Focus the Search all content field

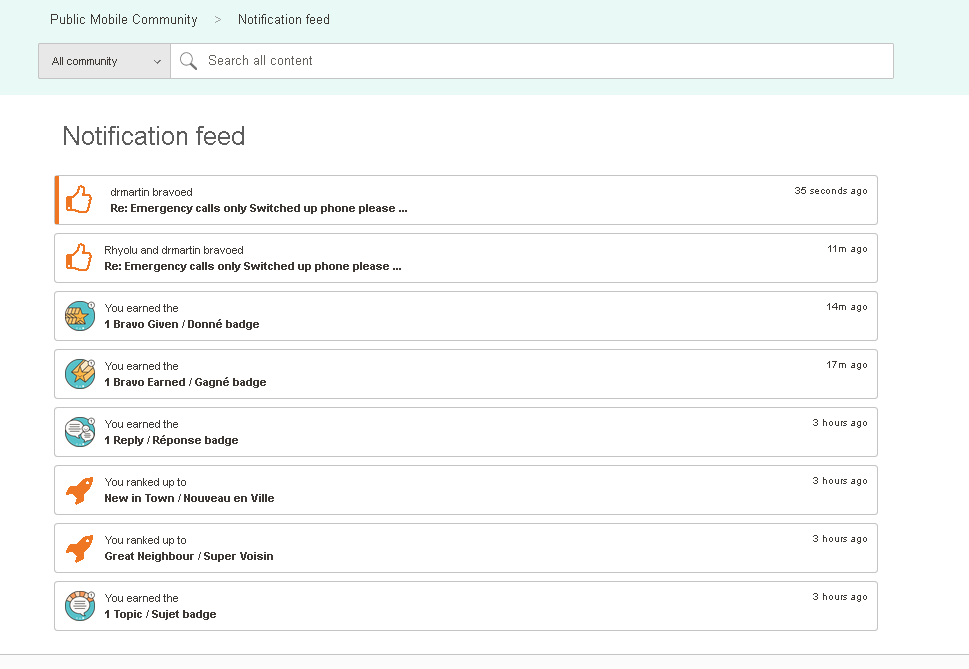(x=540, y=61)
